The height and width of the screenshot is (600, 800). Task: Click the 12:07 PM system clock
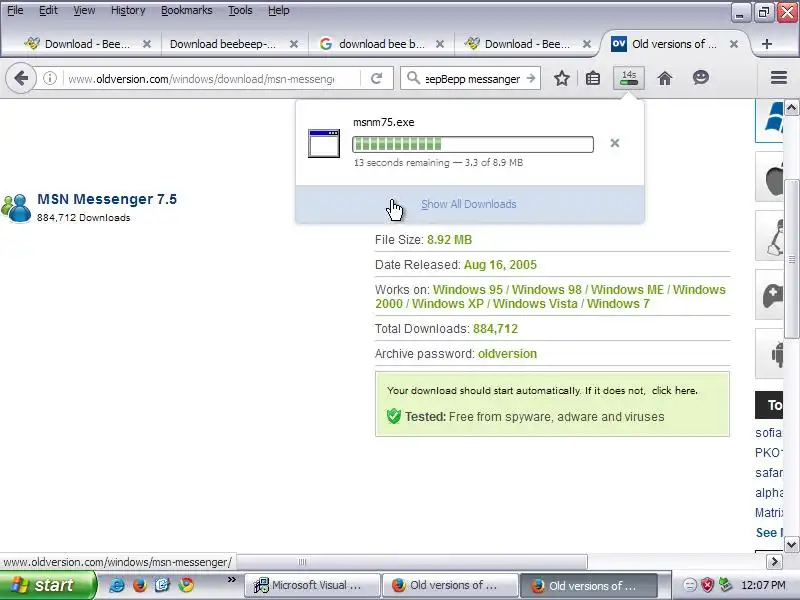pos(763,585)
